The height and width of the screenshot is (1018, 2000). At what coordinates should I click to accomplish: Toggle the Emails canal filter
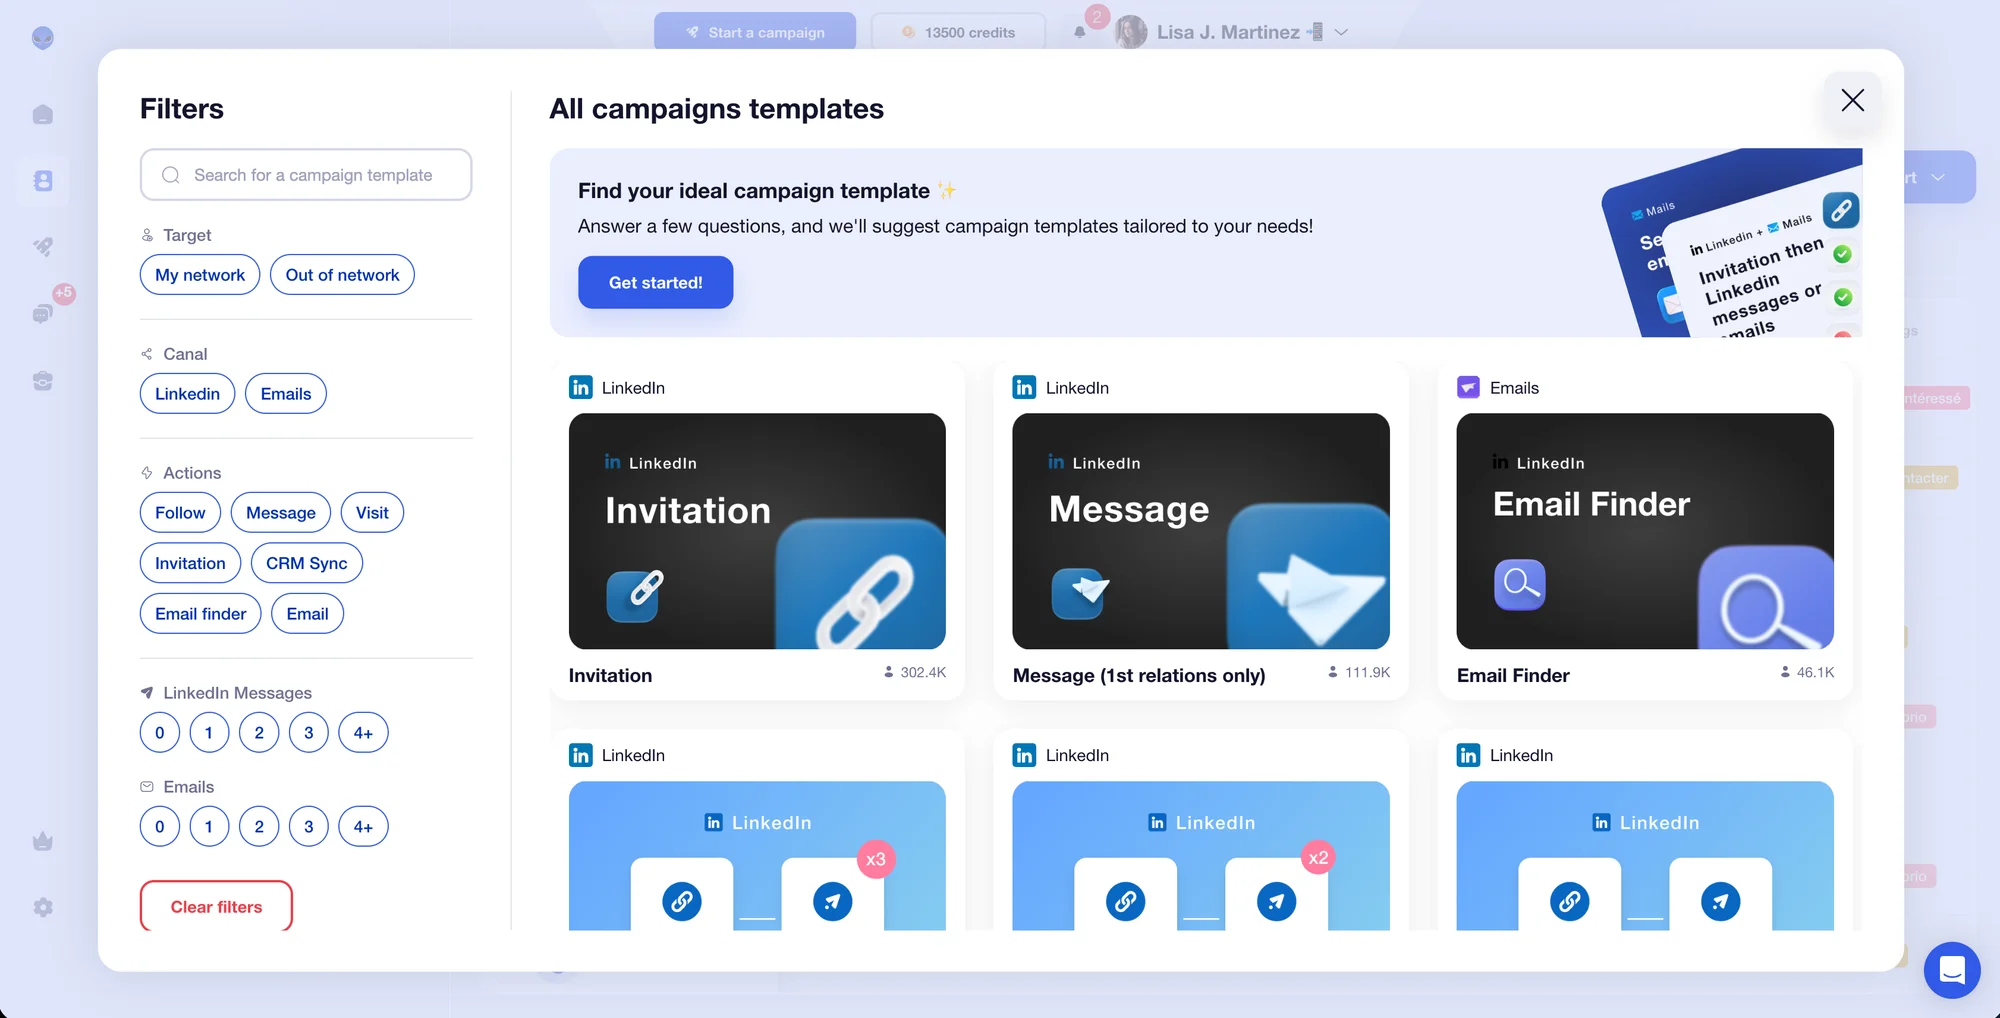click(286, 394)
